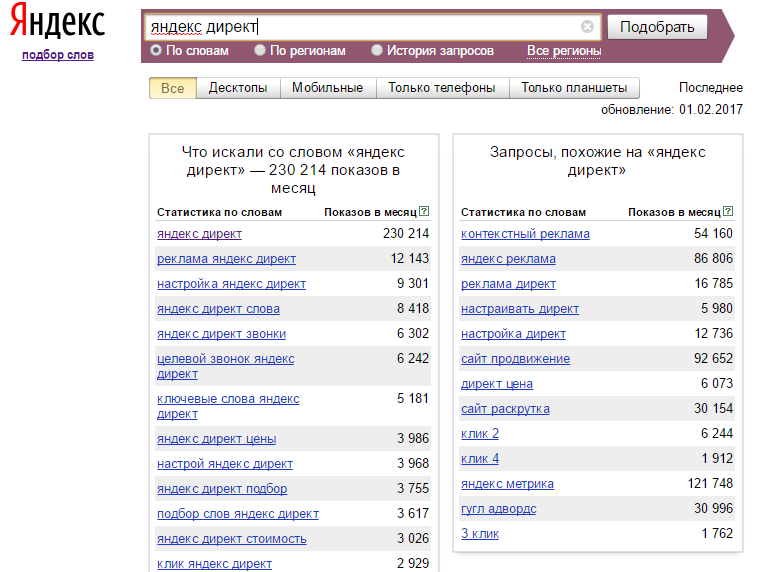Open 'ключевые слова яндекс директ' link

coord(228,406)
